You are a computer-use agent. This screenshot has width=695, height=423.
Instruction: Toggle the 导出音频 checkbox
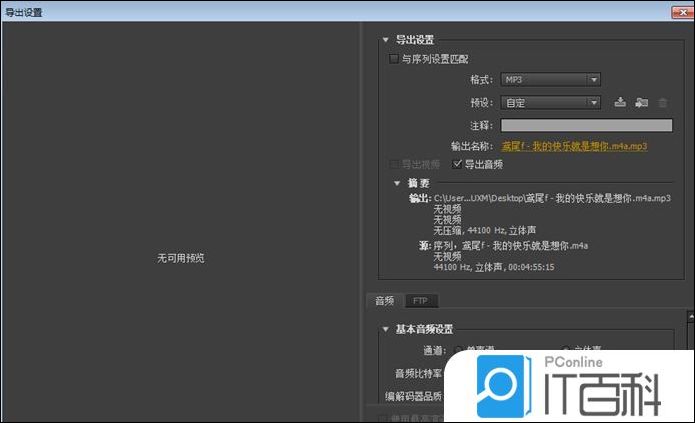457,164
